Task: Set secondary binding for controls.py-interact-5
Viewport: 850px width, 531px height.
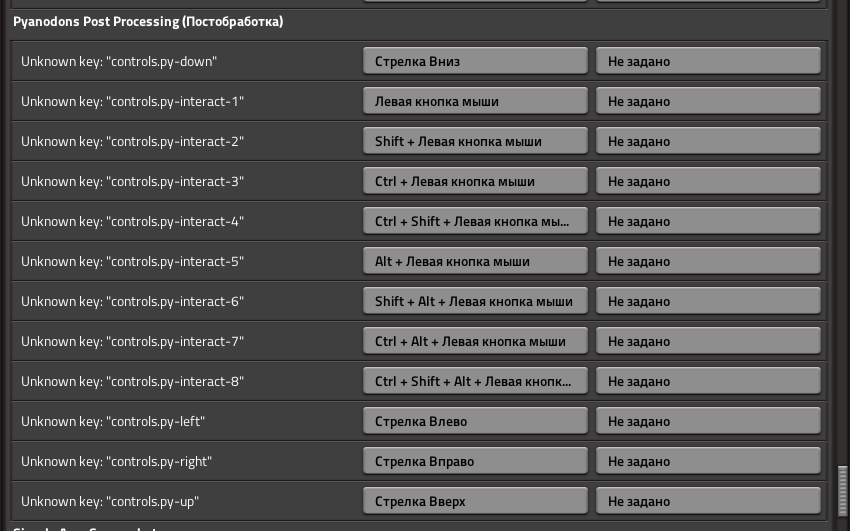Action: [x=708, y=261]
